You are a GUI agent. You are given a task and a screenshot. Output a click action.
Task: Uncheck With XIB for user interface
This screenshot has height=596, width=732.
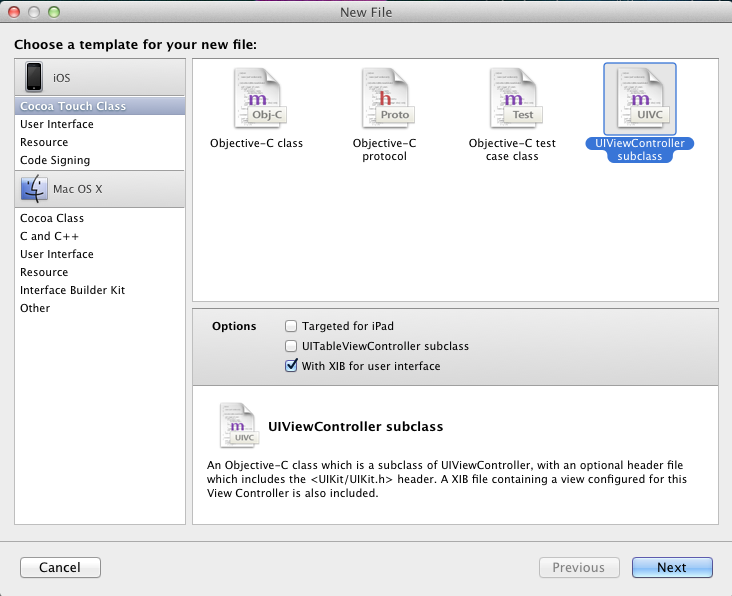click(291, 366)
